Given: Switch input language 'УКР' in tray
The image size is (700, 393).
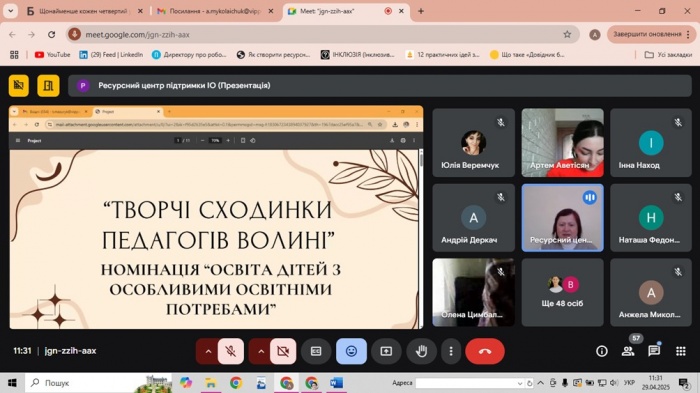Looking at the screenshot, I should [629, 383].
